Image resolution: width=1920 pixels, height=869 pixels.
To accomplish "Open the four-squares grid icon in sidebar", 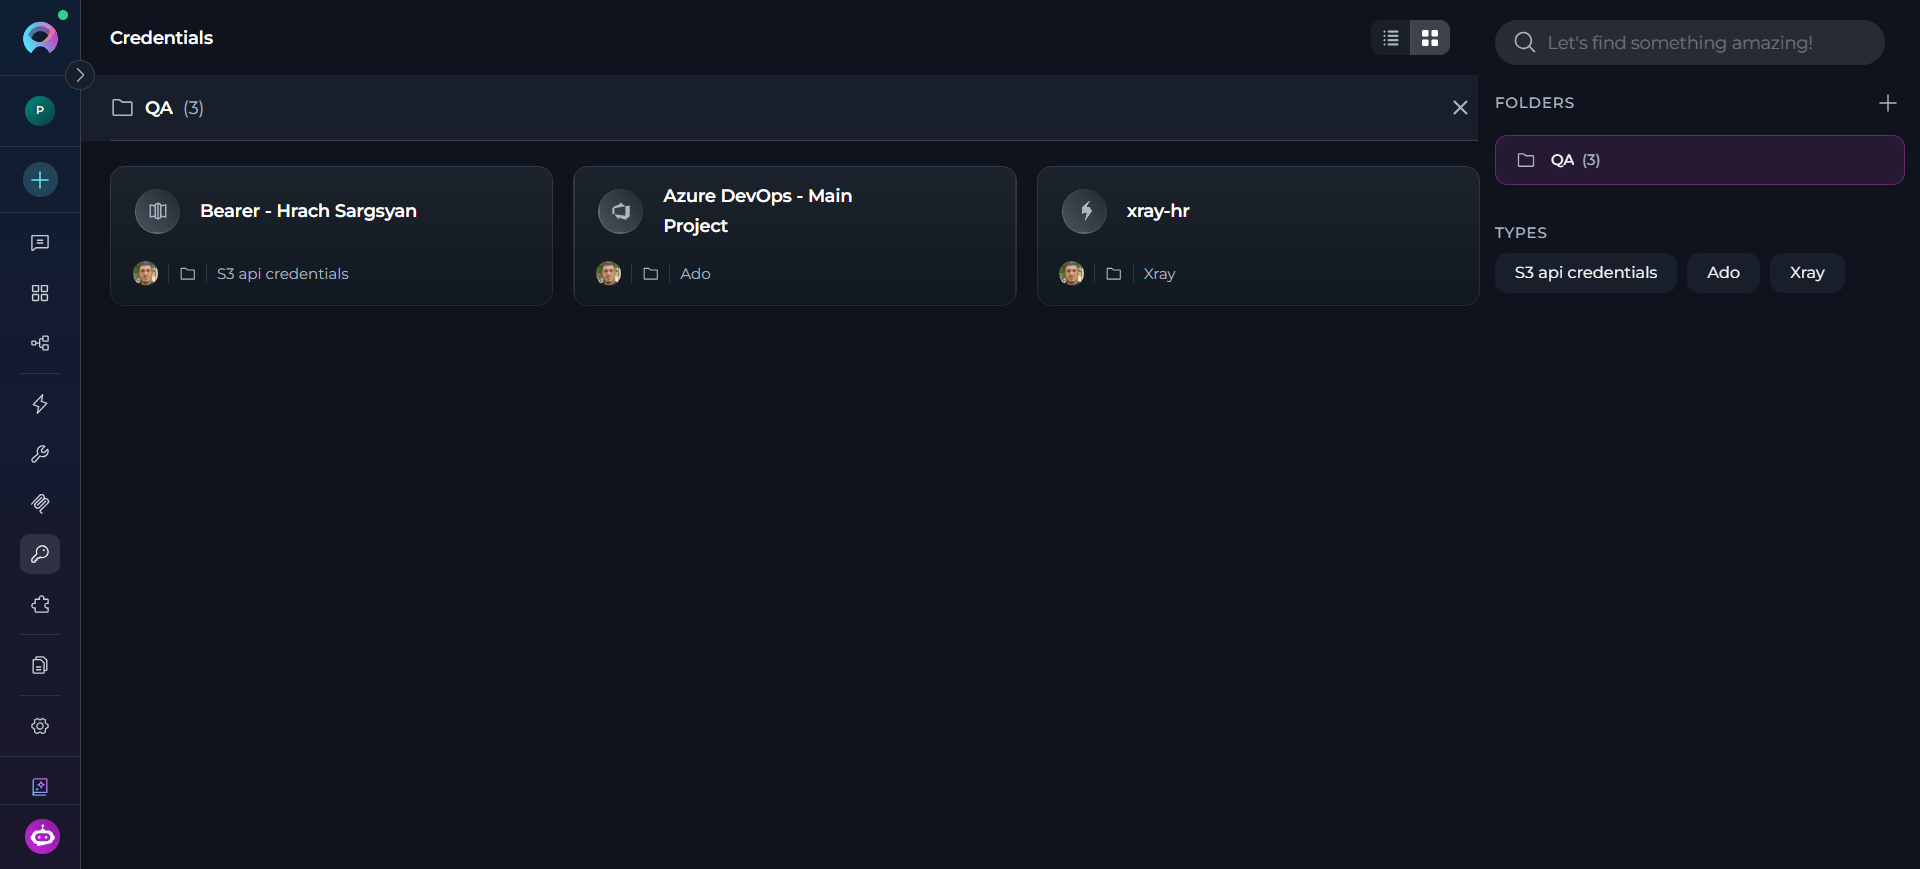I will click(40, 293).
